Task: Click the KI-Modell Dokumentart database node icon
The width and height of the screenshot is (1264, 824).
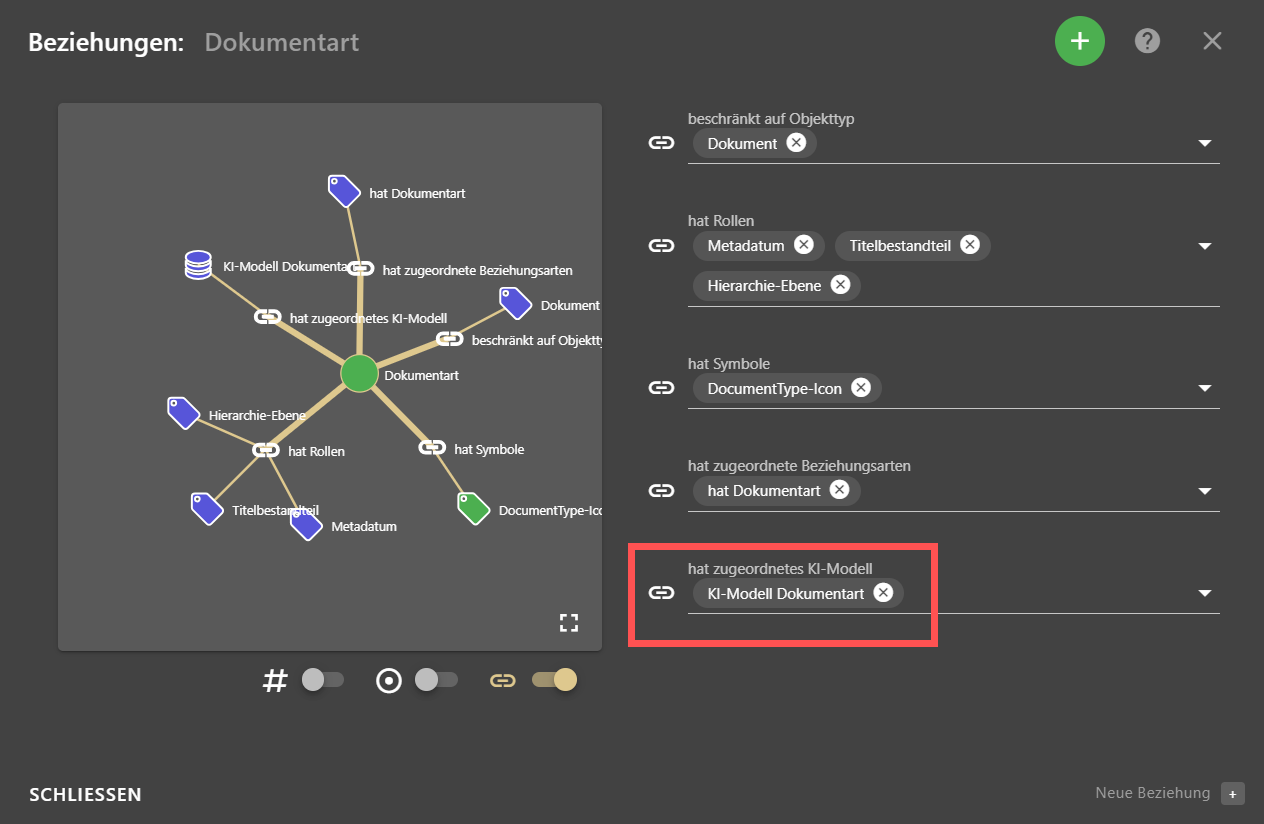Action: (199, 265)
